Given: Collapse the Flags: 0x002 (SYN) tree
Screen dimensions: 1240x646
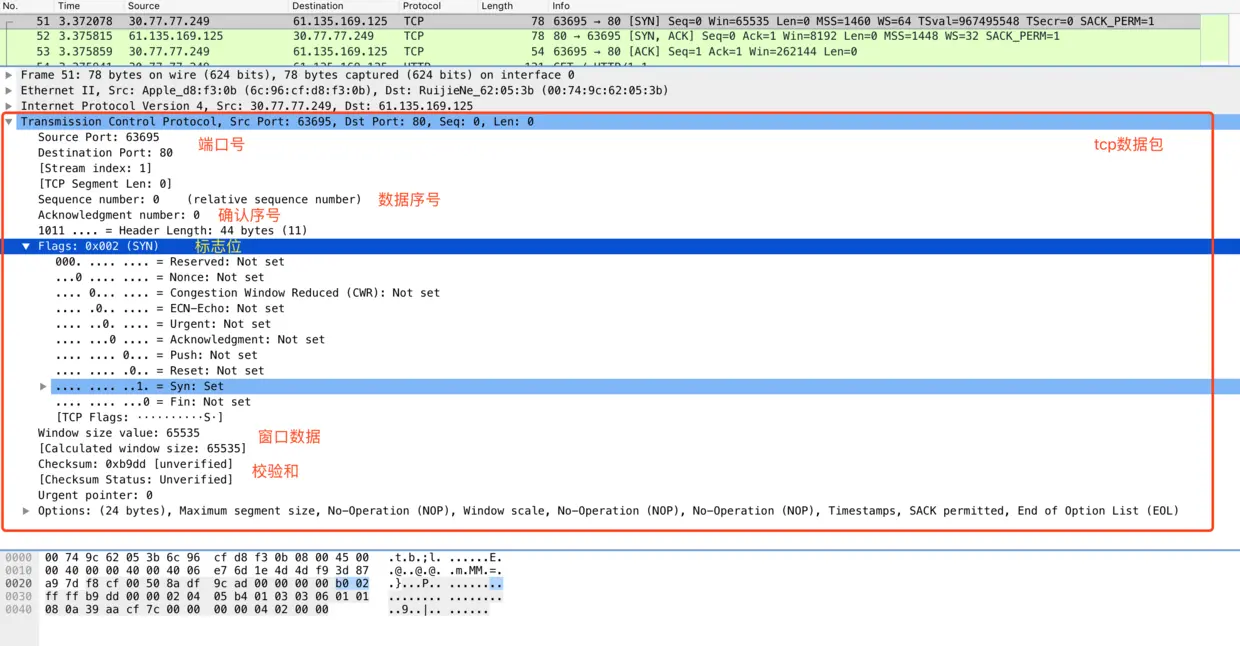Looking at the screenshot, I should pos(26,246).
